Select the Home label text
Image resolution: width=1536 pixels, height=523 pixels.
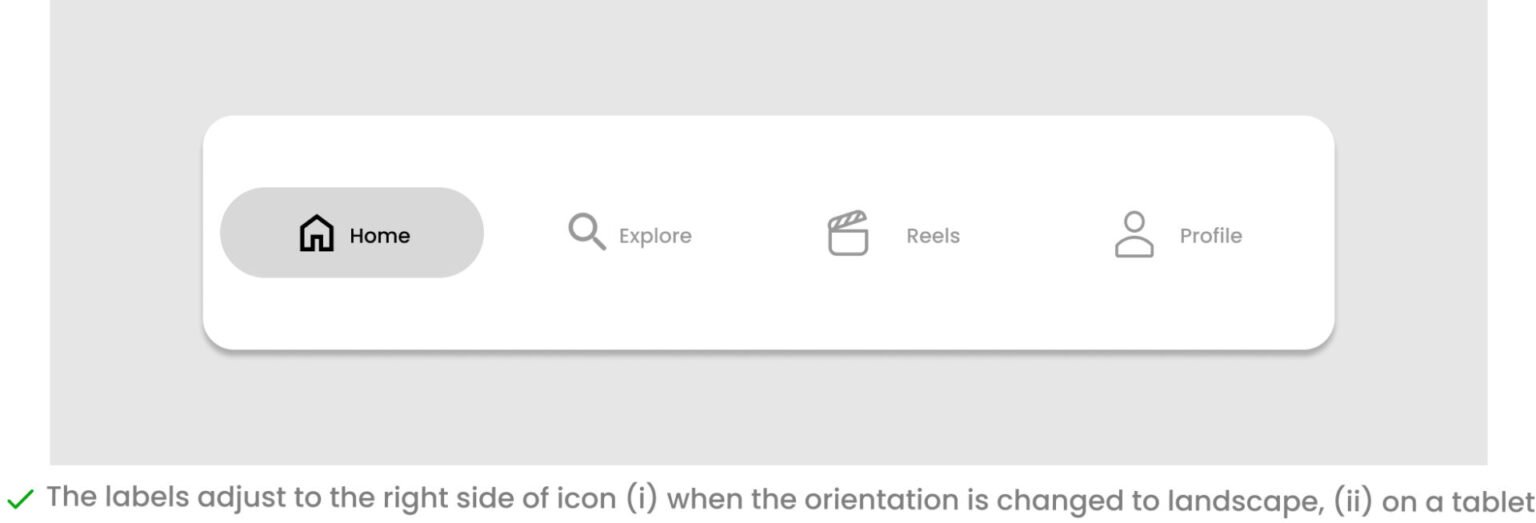(x=379, y=236)
